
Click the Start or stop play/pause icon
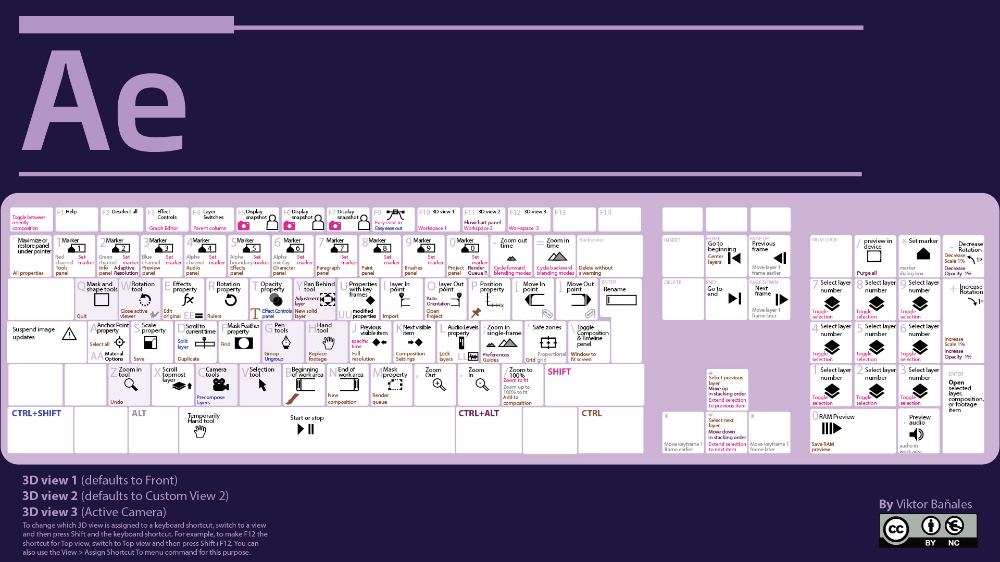click(x=305, y=429)
